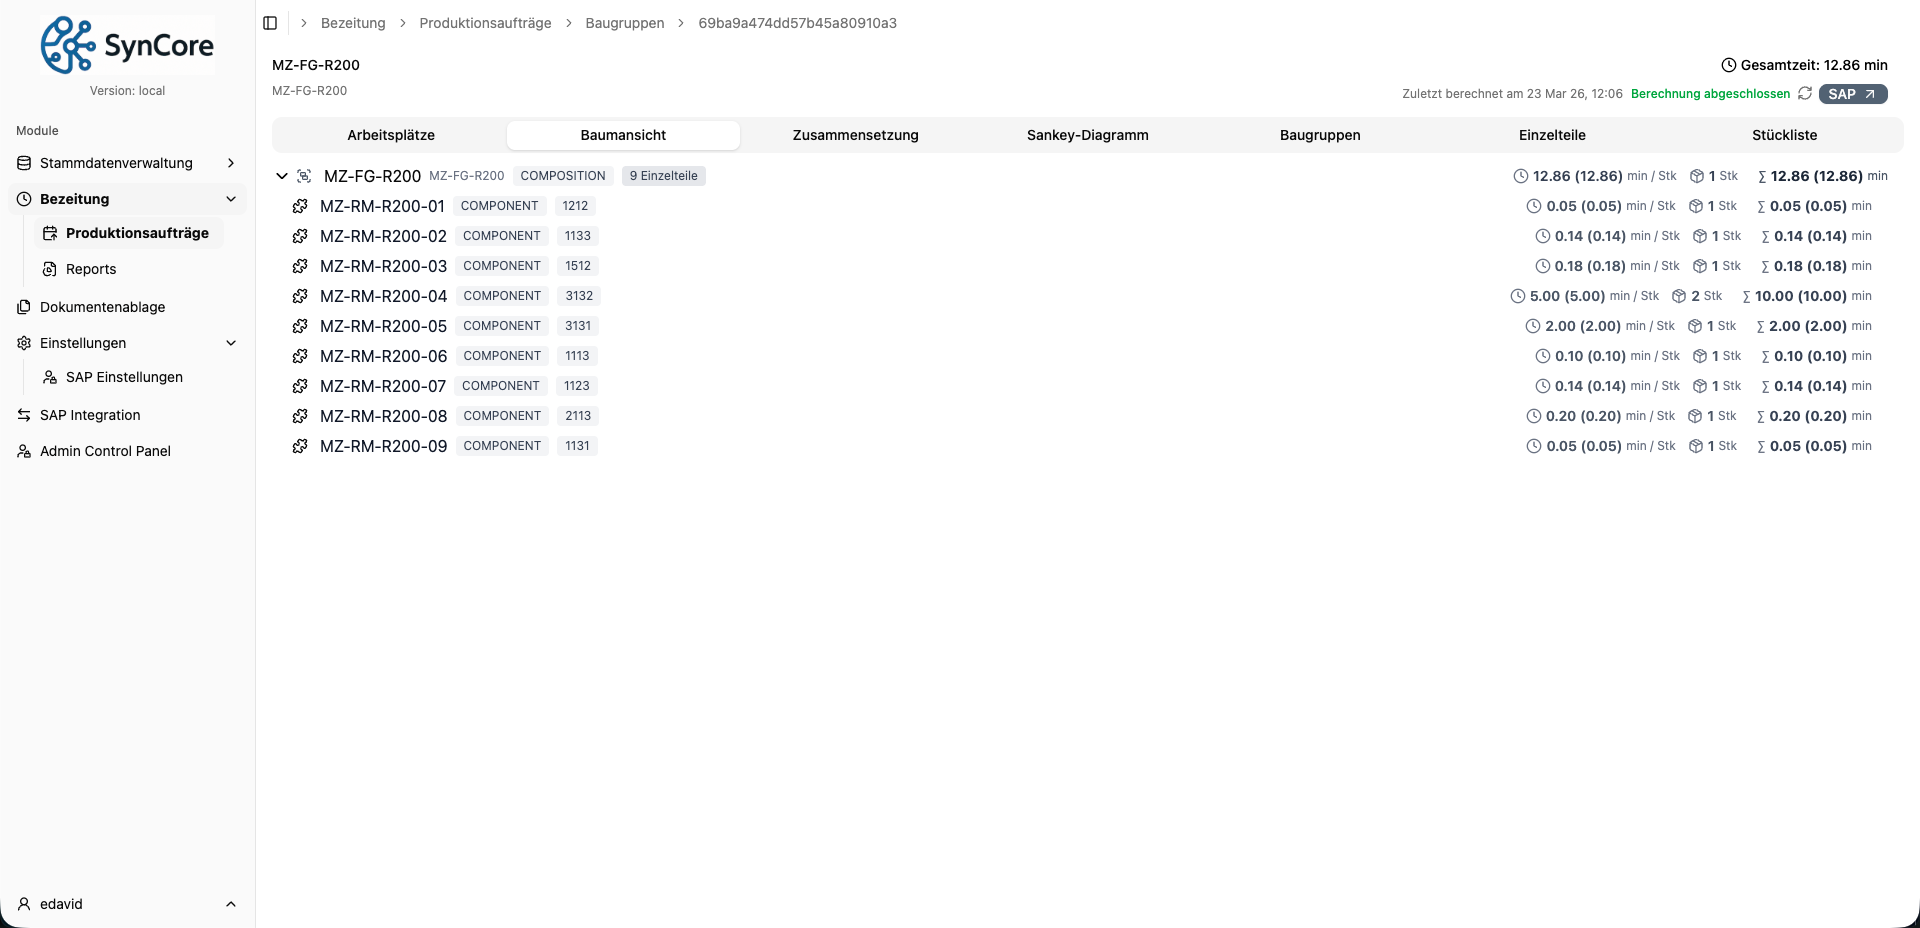Image resolution: width=1920 pixels, height=928 pixels.
Task: Open SAP Einstellungen settings page
Action: (124, 377)
